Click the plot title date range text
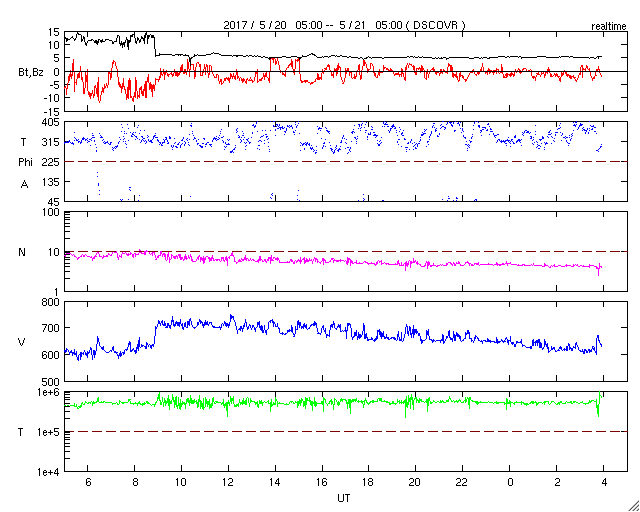This screenshot has width=640, height=512. click(x=344, y=25)
